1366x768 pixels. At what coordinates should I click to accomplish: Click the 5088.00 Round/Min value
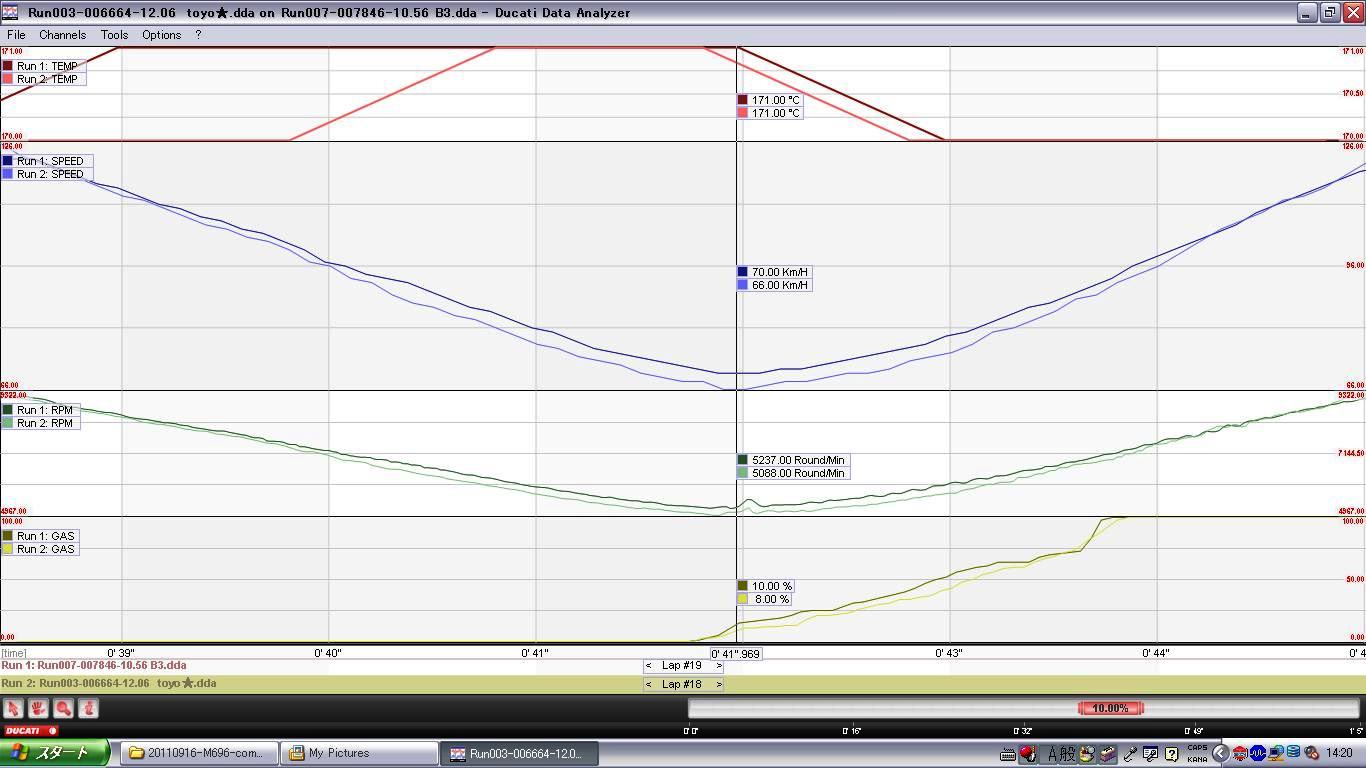[x=798, y=473]
